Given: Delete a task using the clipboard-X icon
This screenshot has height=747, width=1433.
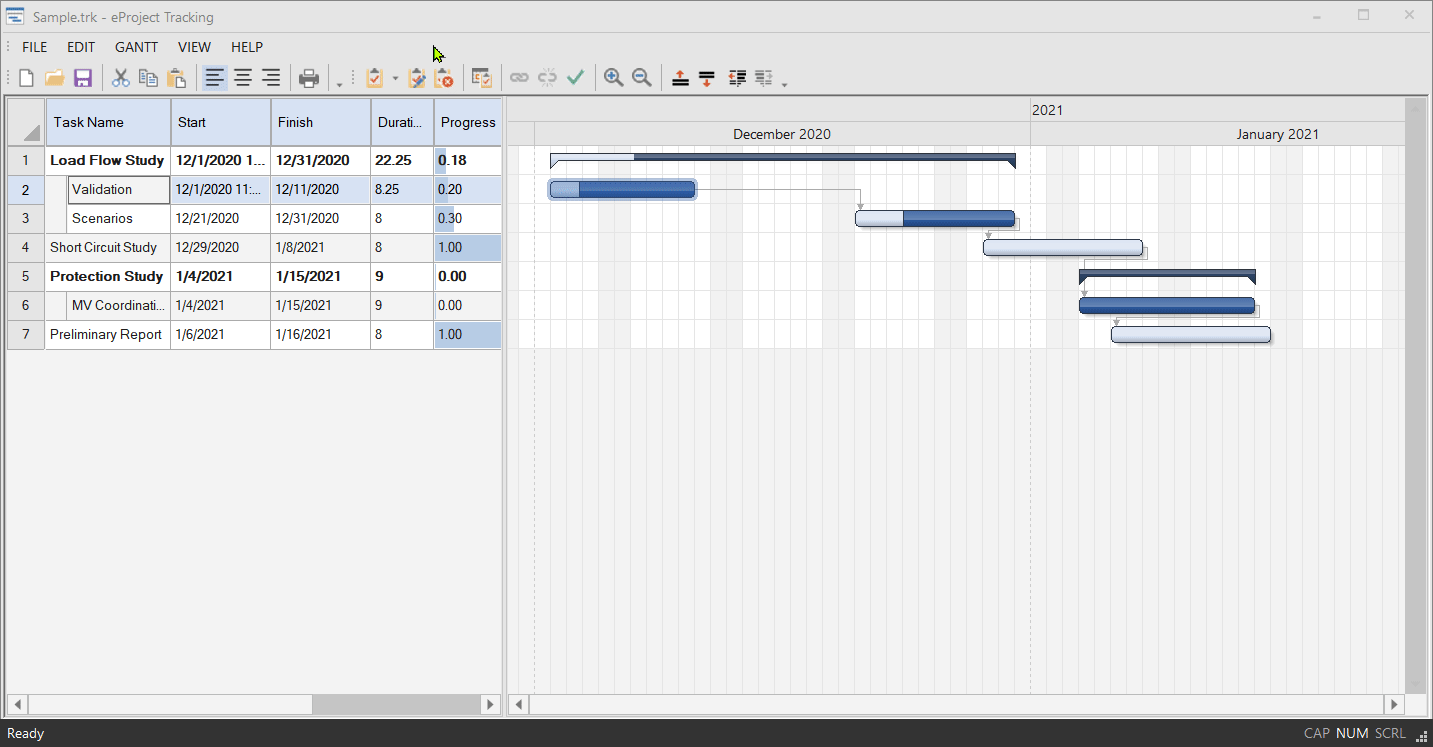Looking at the screenshot, I should coord(445,78).
